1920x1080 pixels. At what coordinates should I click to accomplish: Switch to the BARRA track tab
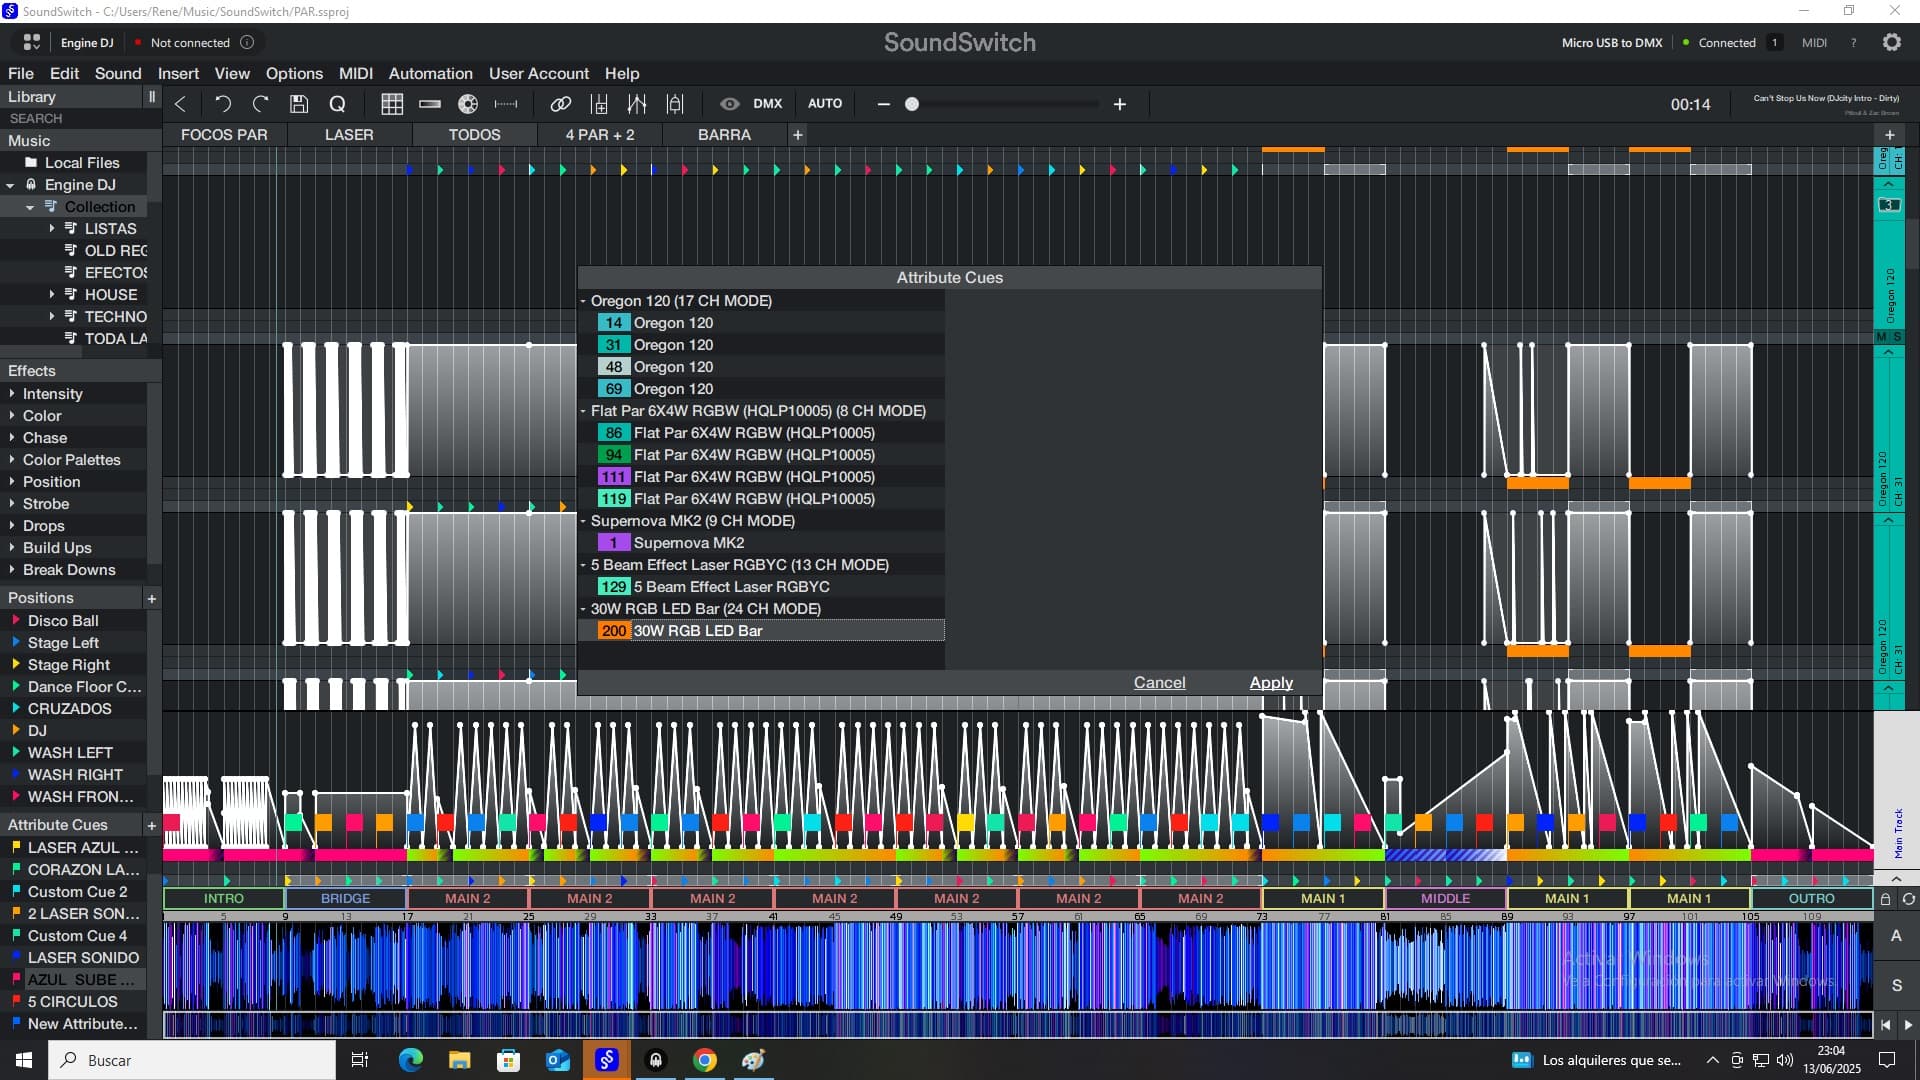point(724,135)
